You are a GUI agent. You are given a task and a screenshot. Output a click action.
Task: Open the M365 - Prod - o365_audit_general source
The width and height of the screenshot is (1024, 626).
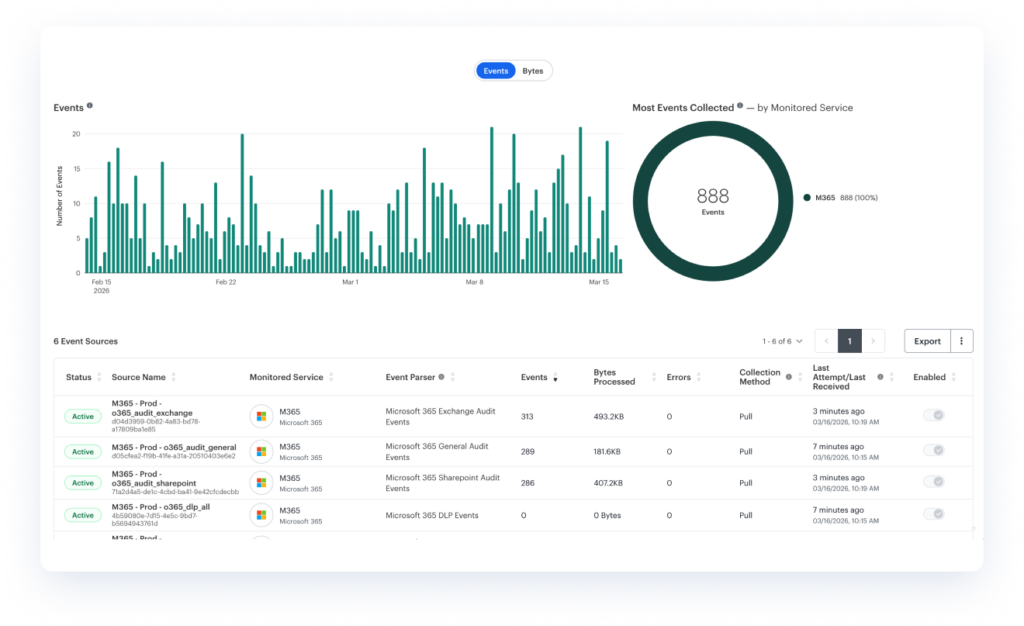[x=174, y=446]
